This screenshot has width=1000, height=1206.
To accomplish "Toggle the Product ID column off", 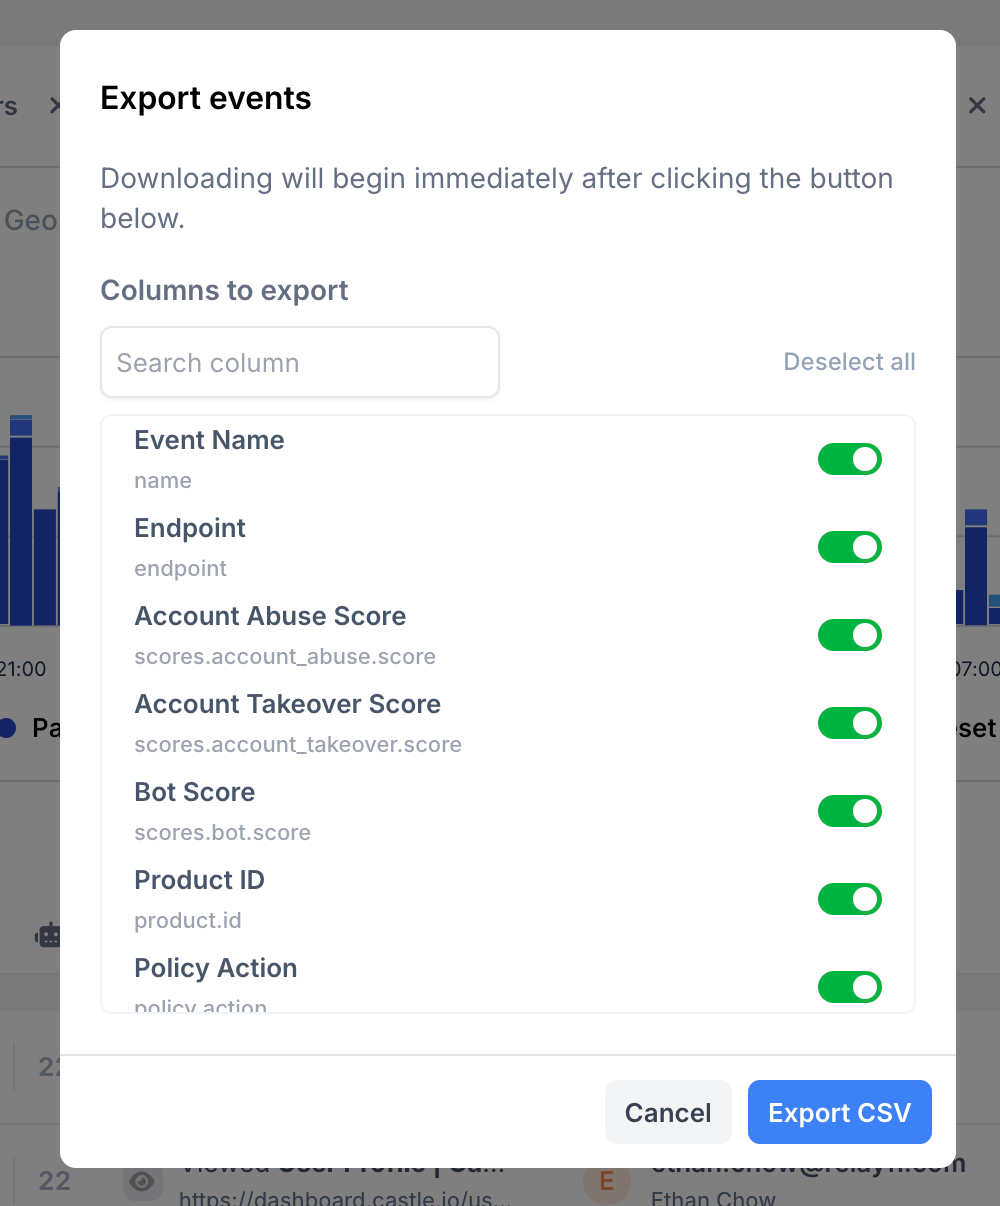I will pos(849,899).
